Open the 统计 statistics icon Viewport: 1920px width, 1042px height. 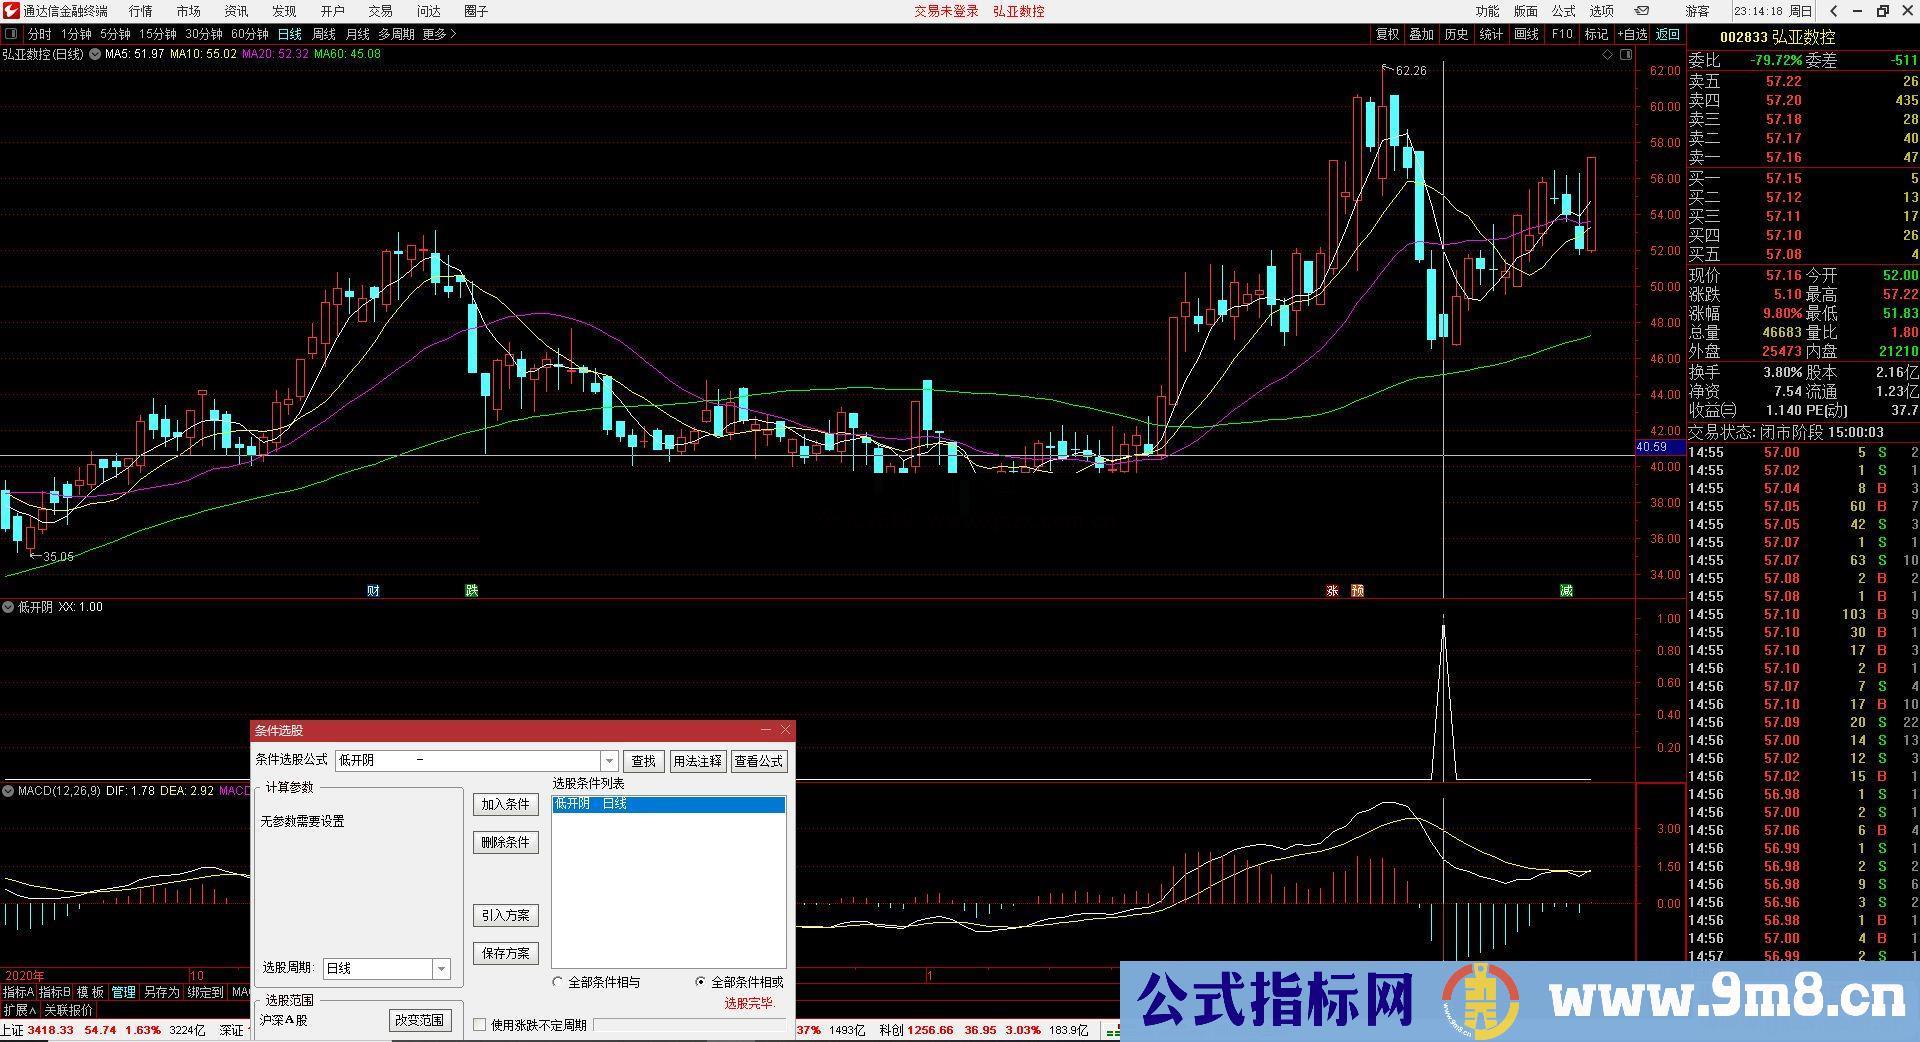pyautogui.click(x=1491, y=33)
